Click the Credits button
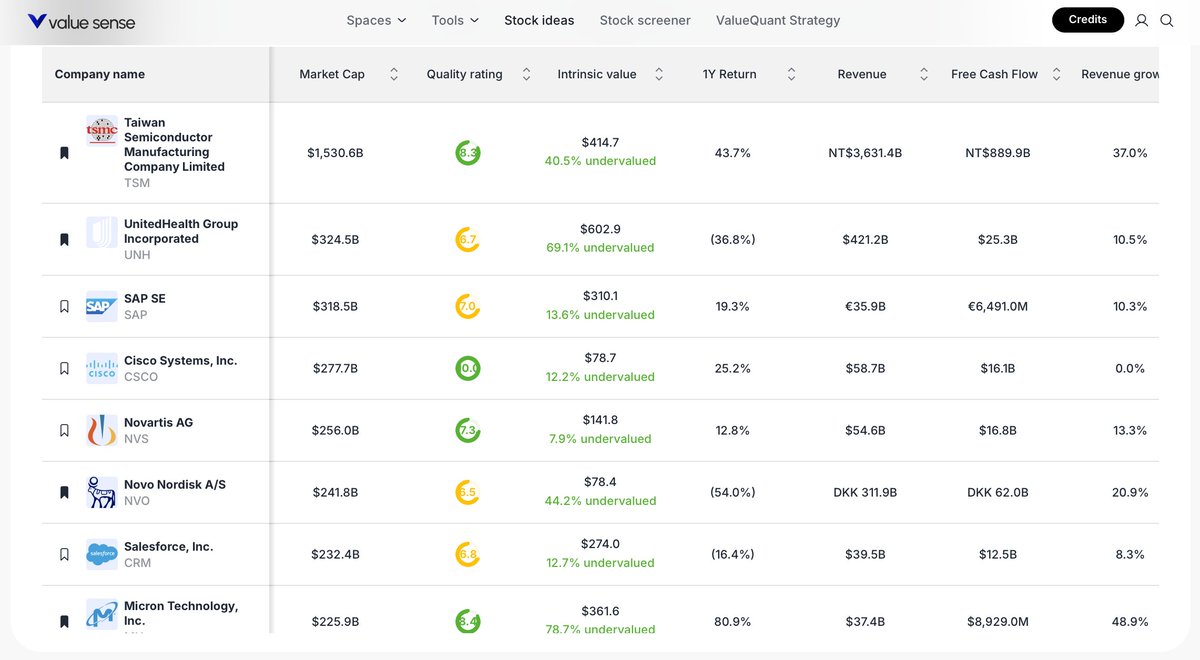 (1088, 19)
